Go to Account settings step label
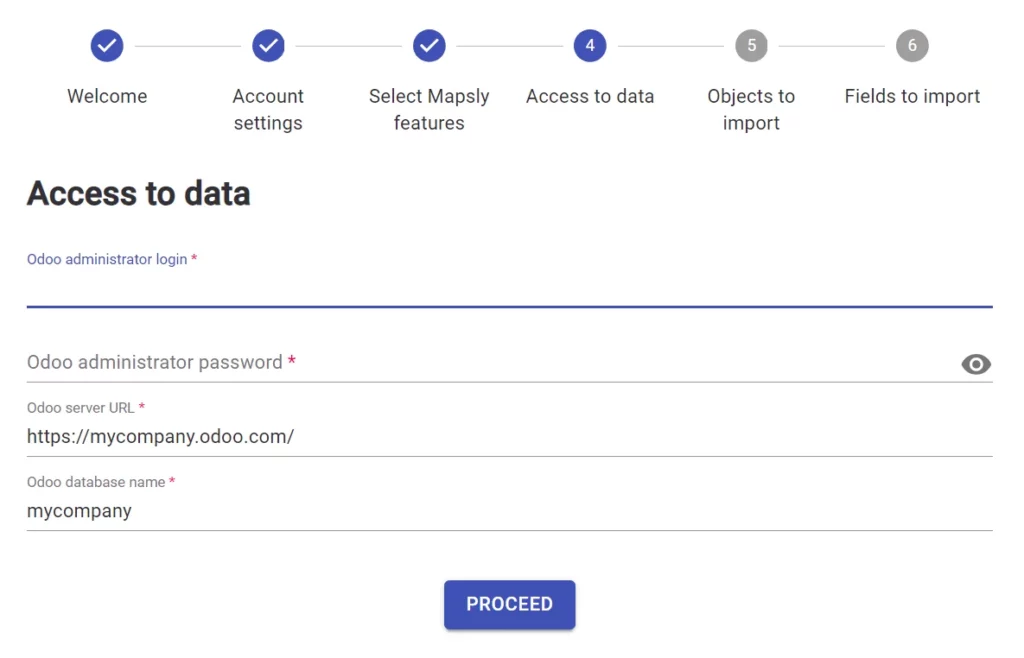 268,109
